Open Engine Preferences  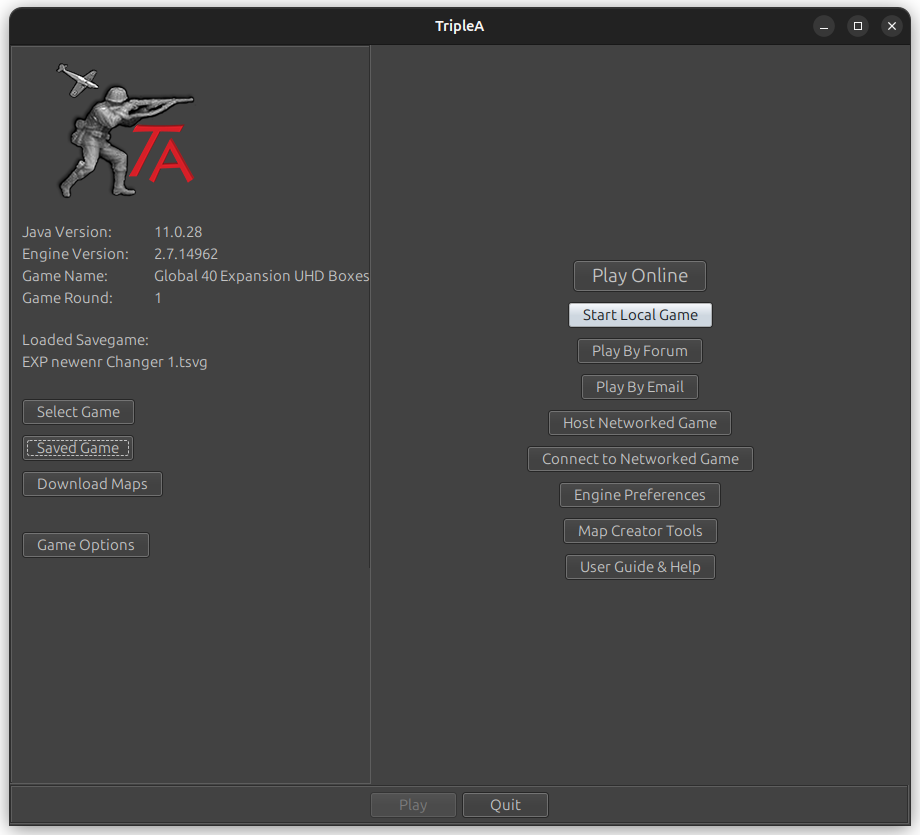[x=639, y=494]
